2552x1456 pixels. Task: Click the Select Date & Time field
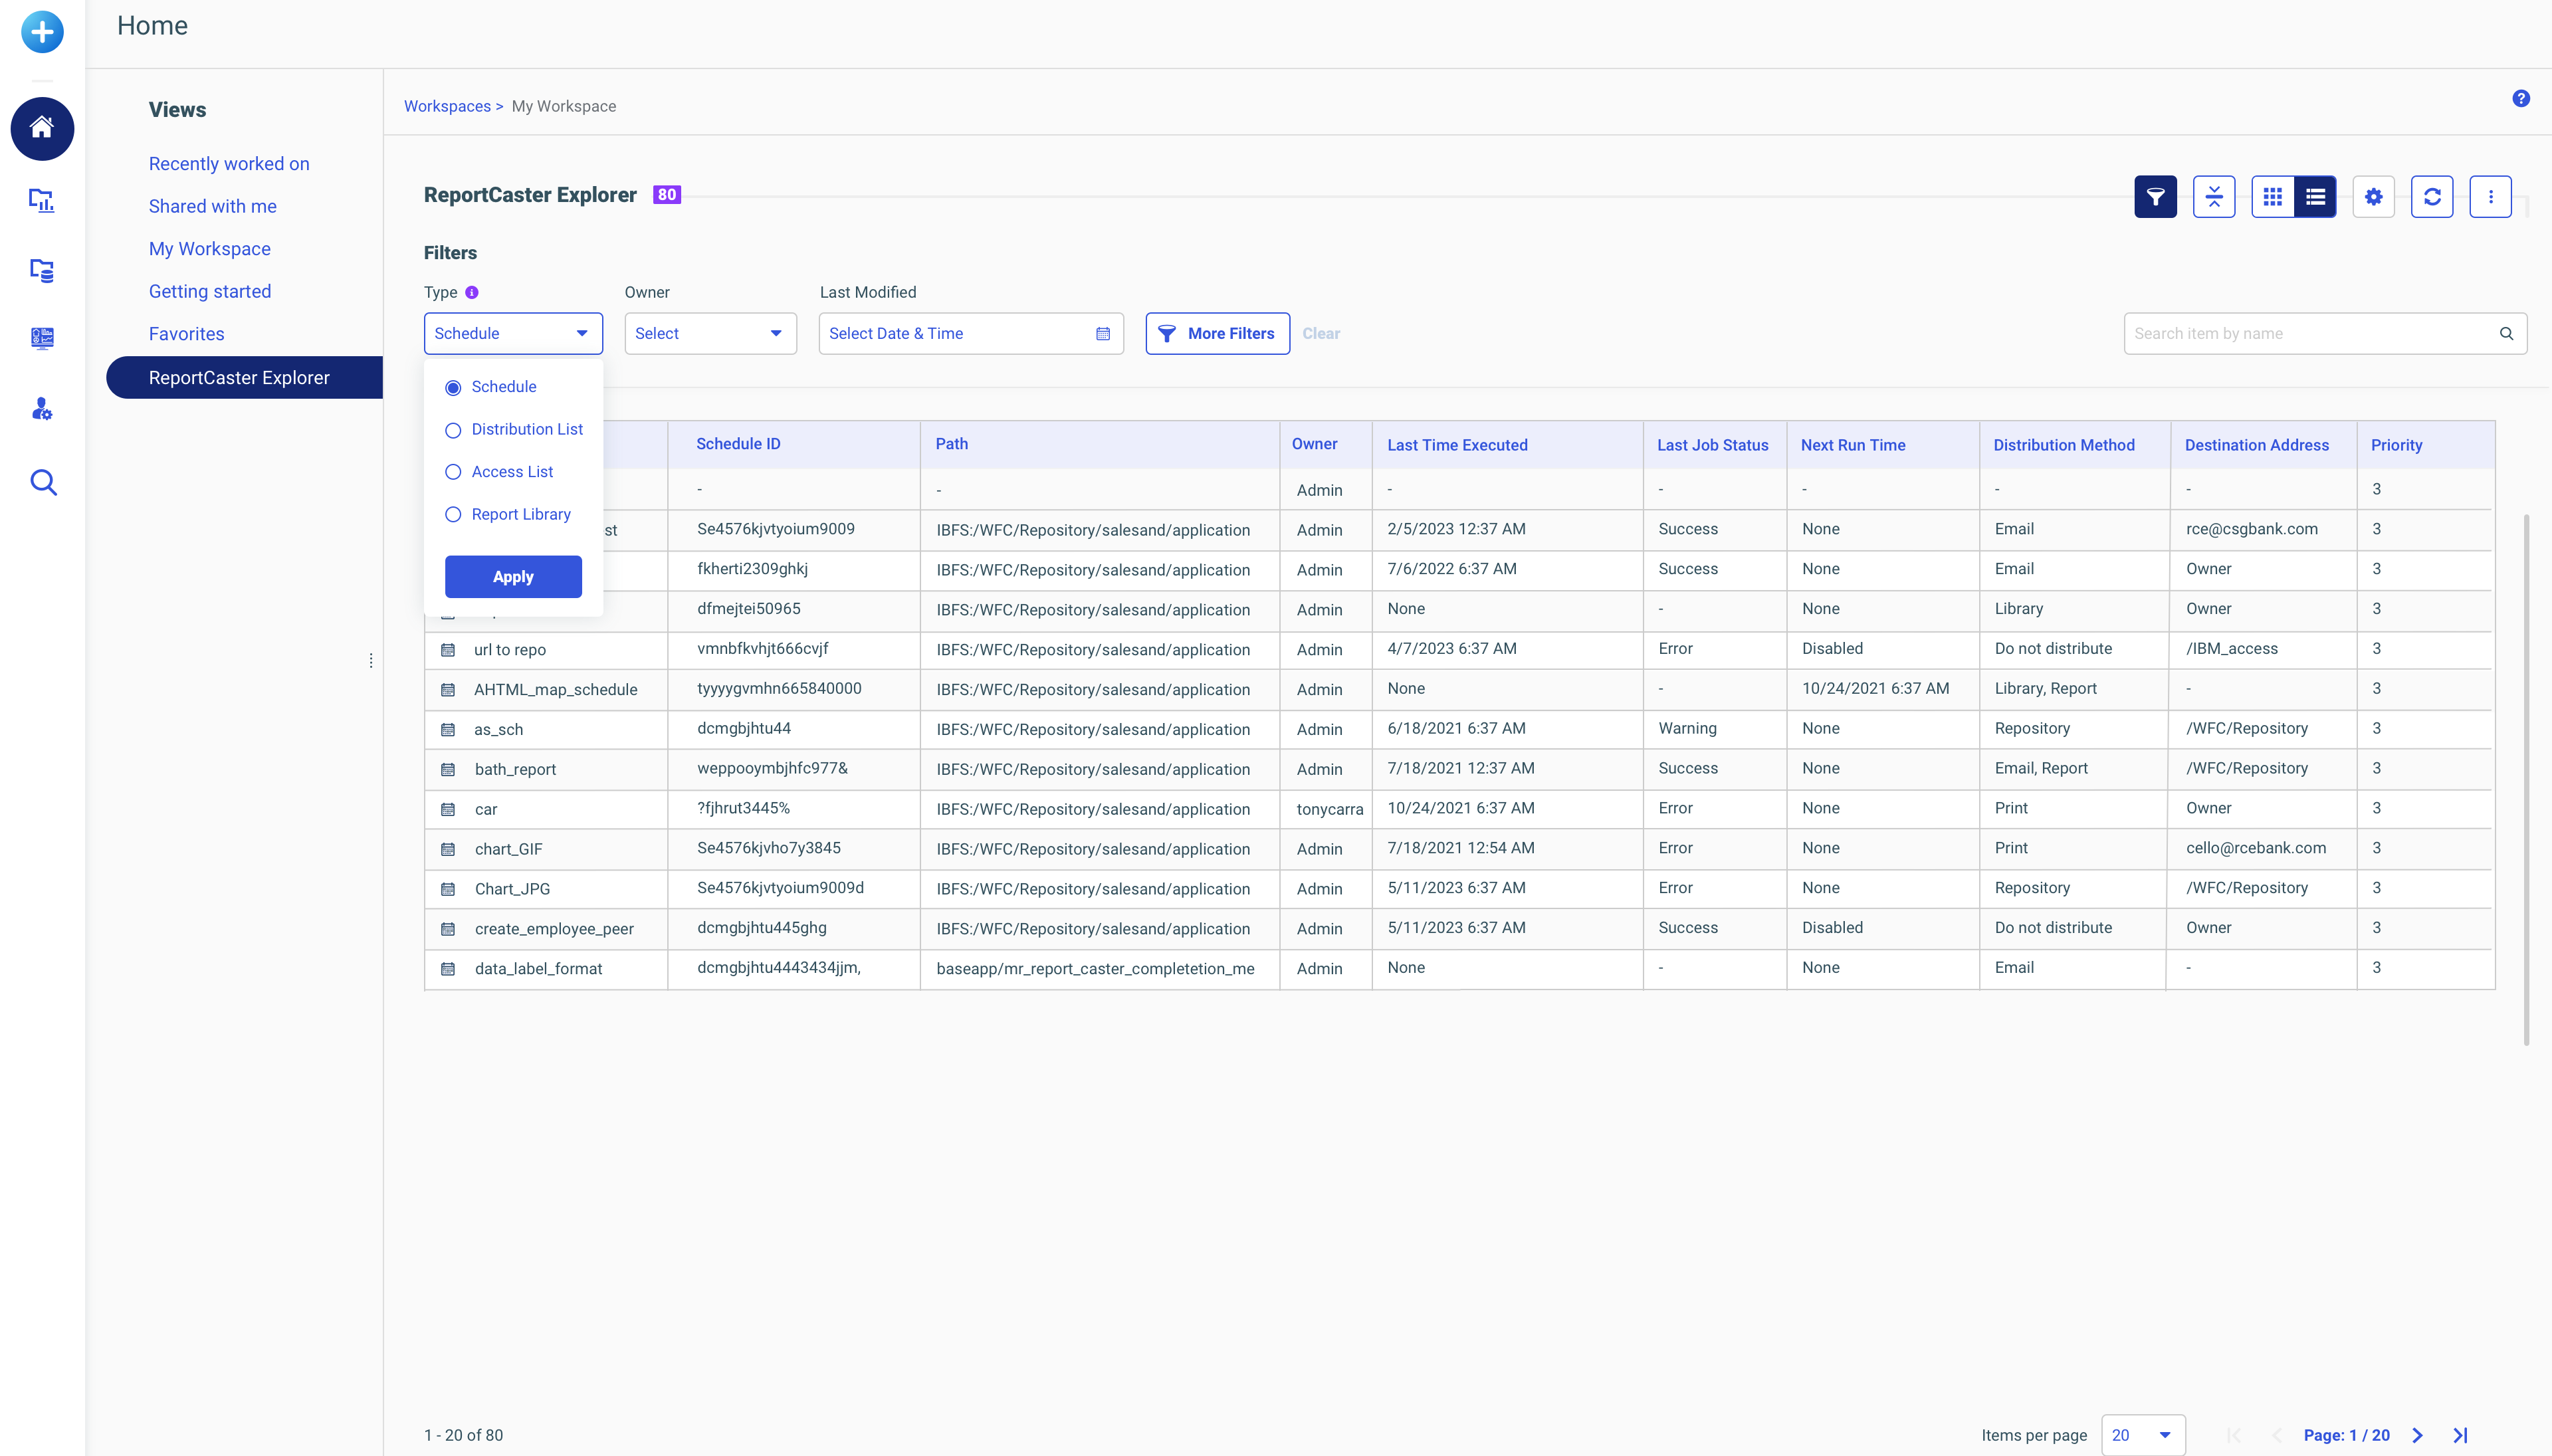click(x=970, y=333)
